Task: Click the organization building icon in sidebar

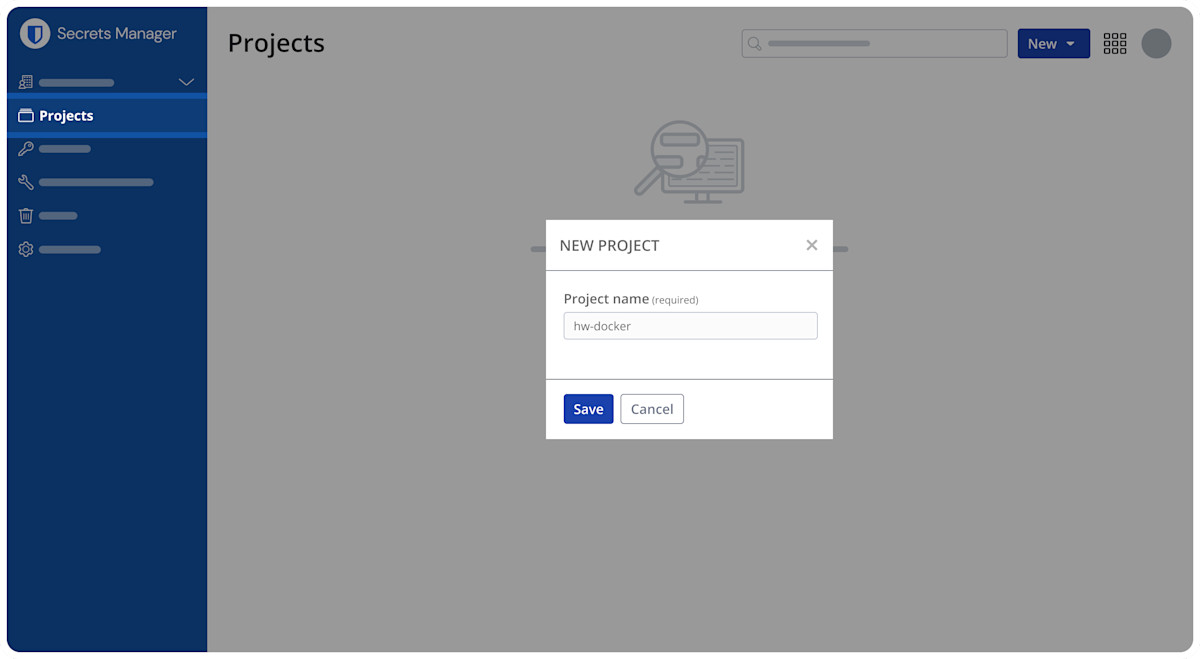Action: point(26,82)
